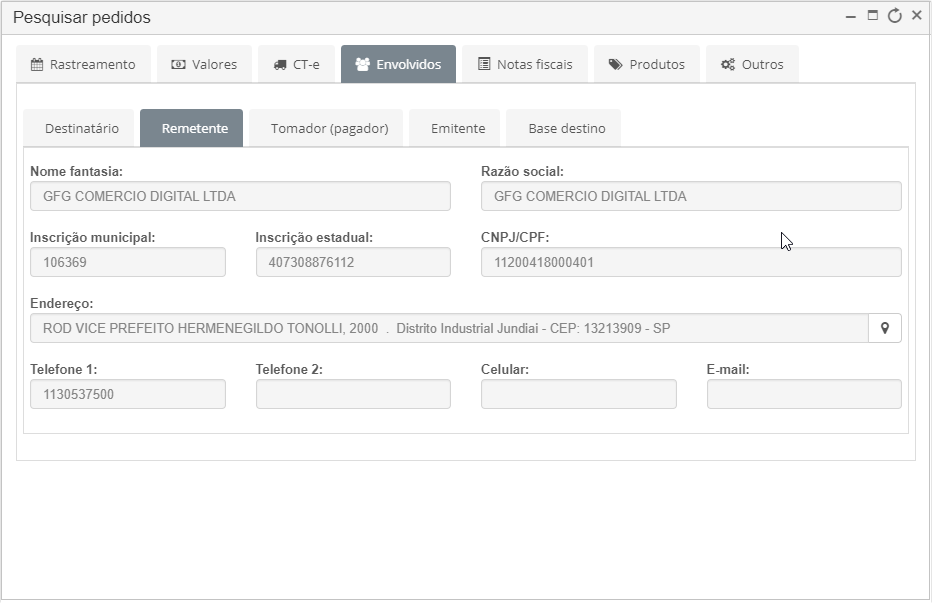Click the Endereço field
The image size is (932, 603).
pyautogui.click(x=449, y=328)
